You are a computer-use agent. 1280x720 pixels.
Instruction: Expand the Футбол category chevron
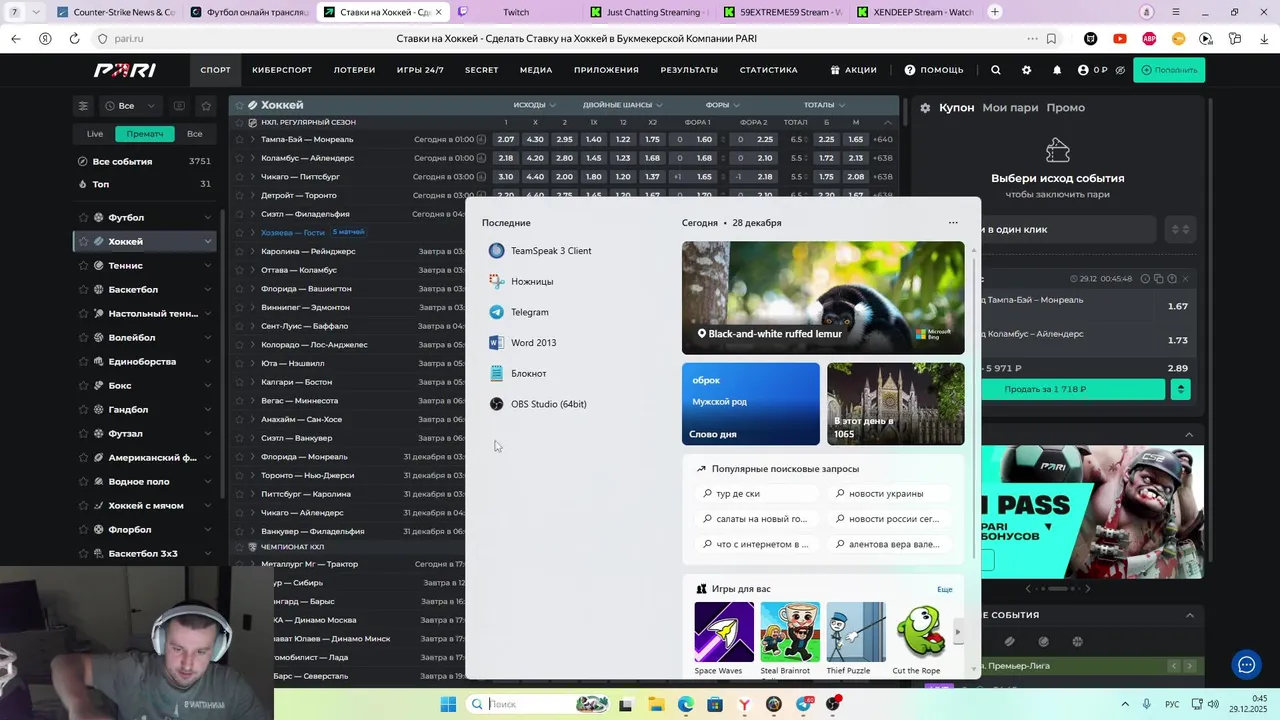[x=208, y=217]
